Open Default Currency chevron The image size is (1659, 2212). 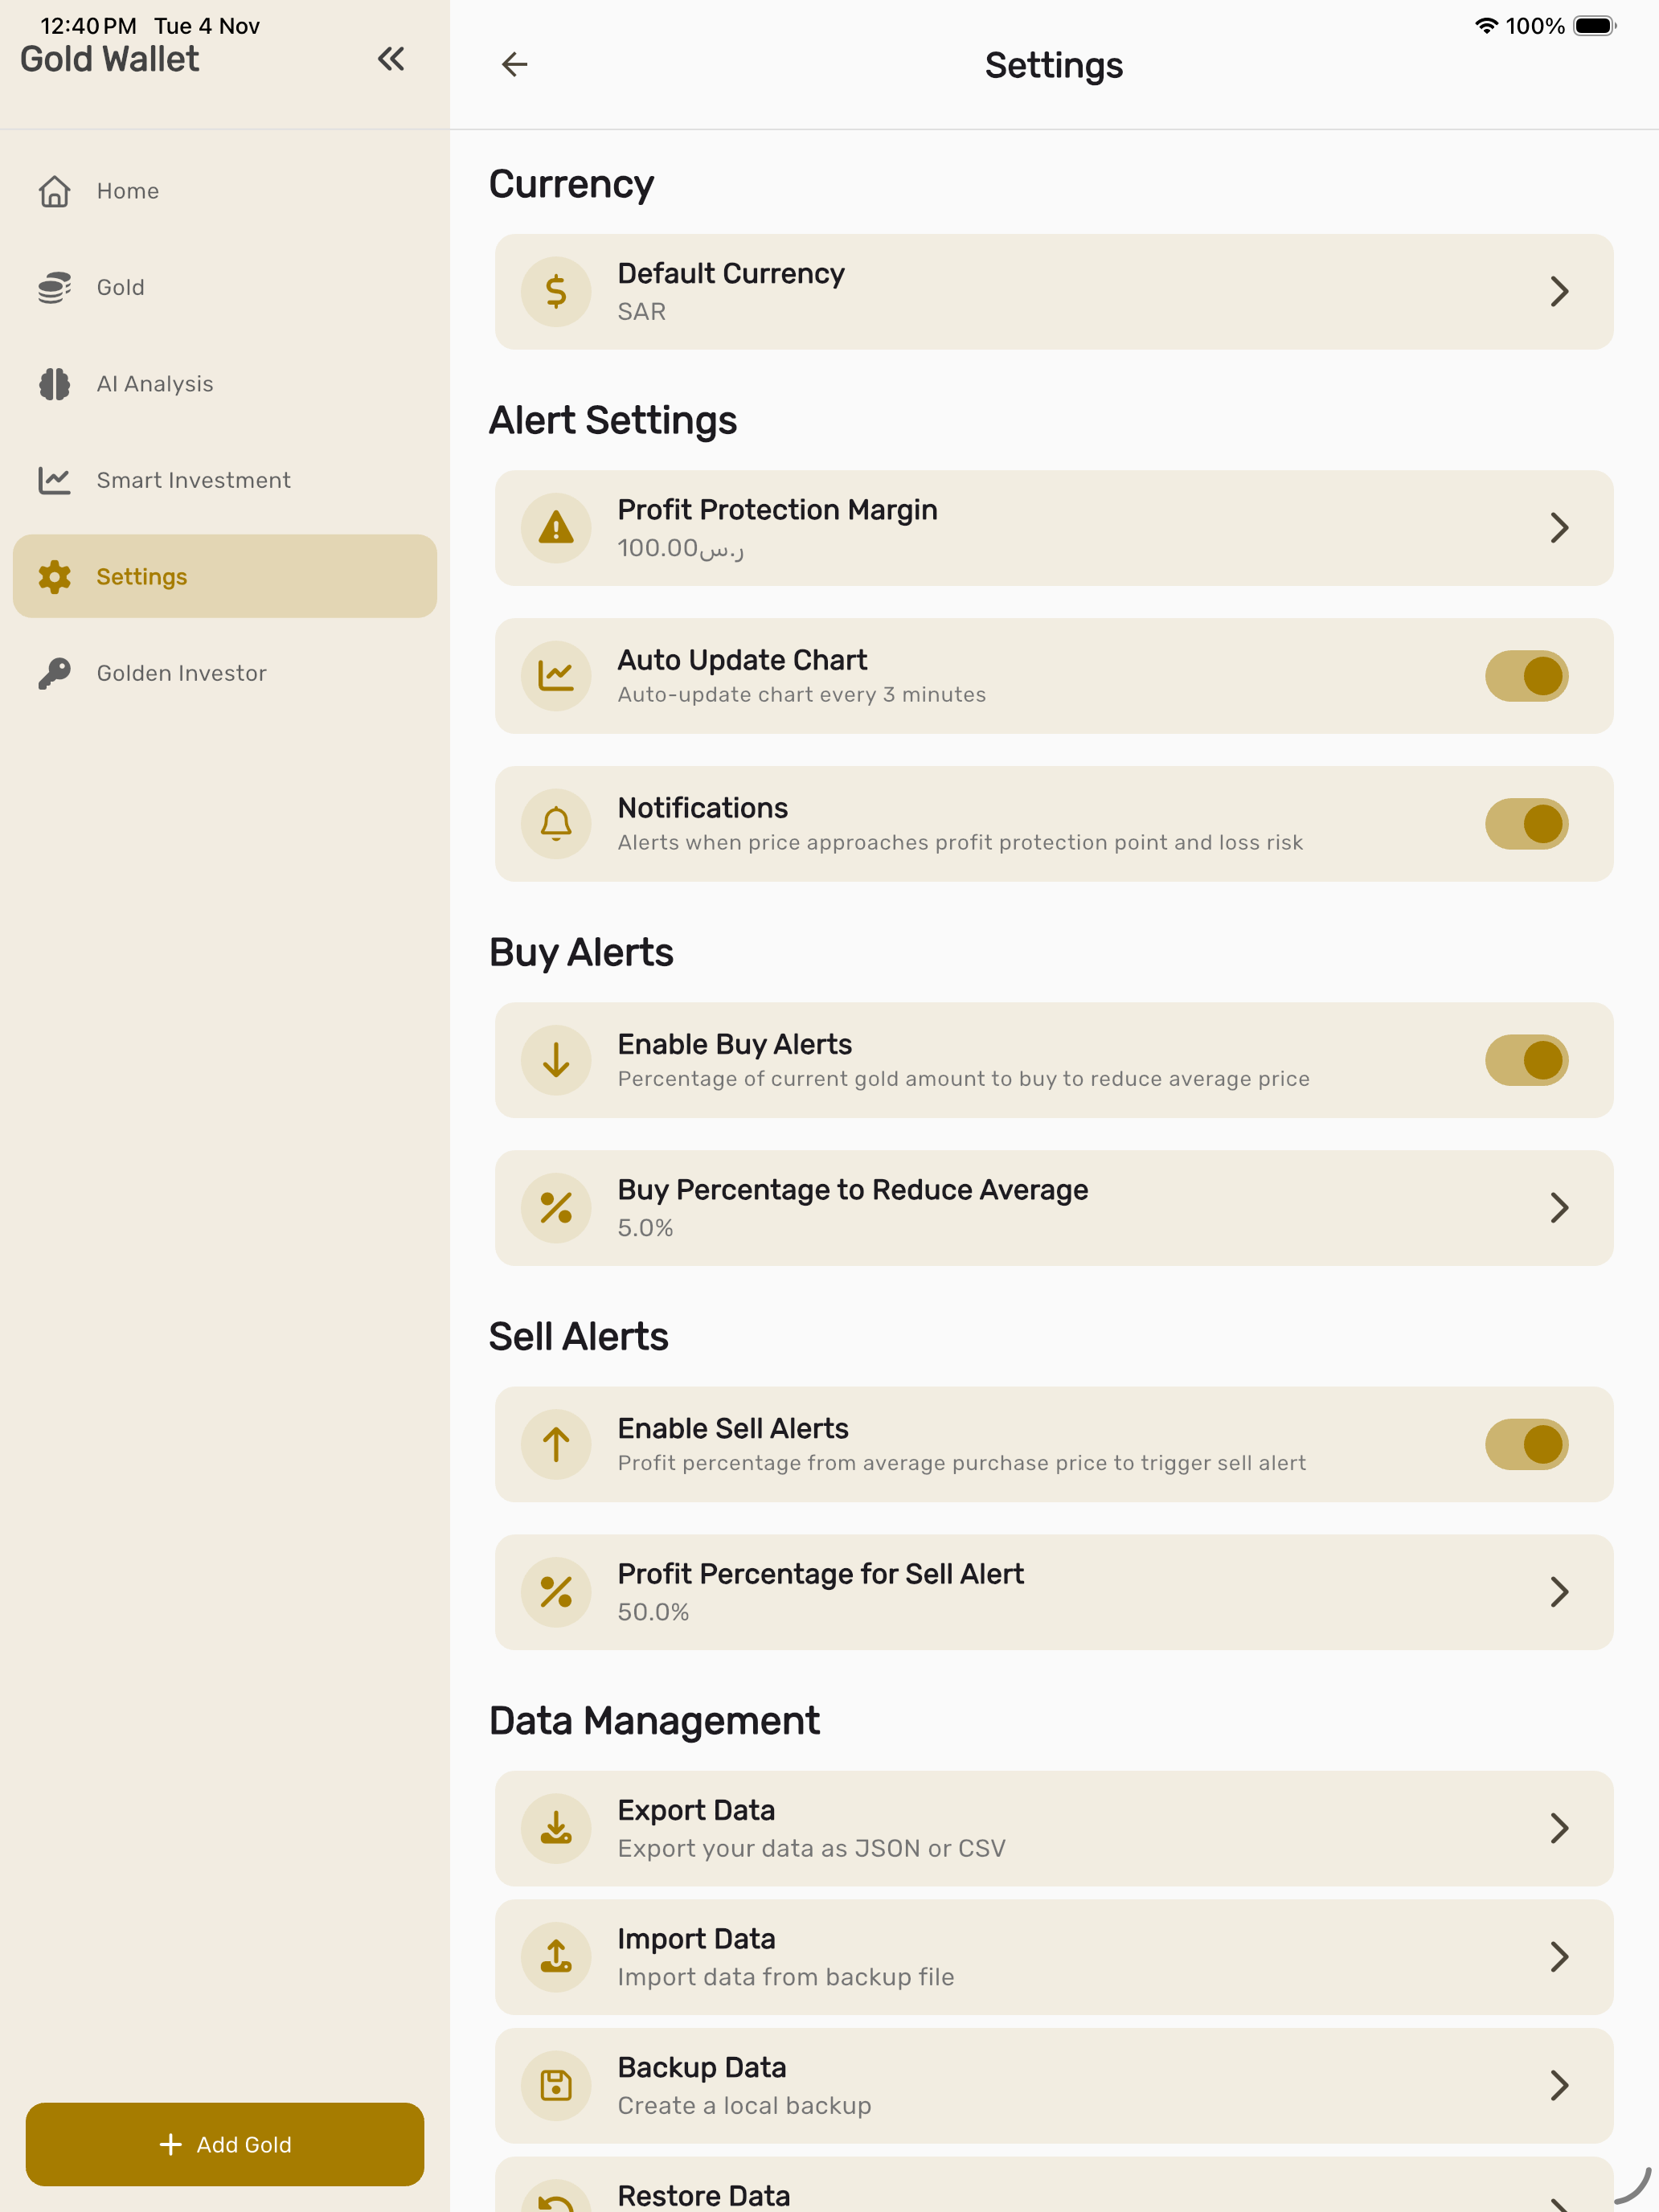(x=1558, y=292)
